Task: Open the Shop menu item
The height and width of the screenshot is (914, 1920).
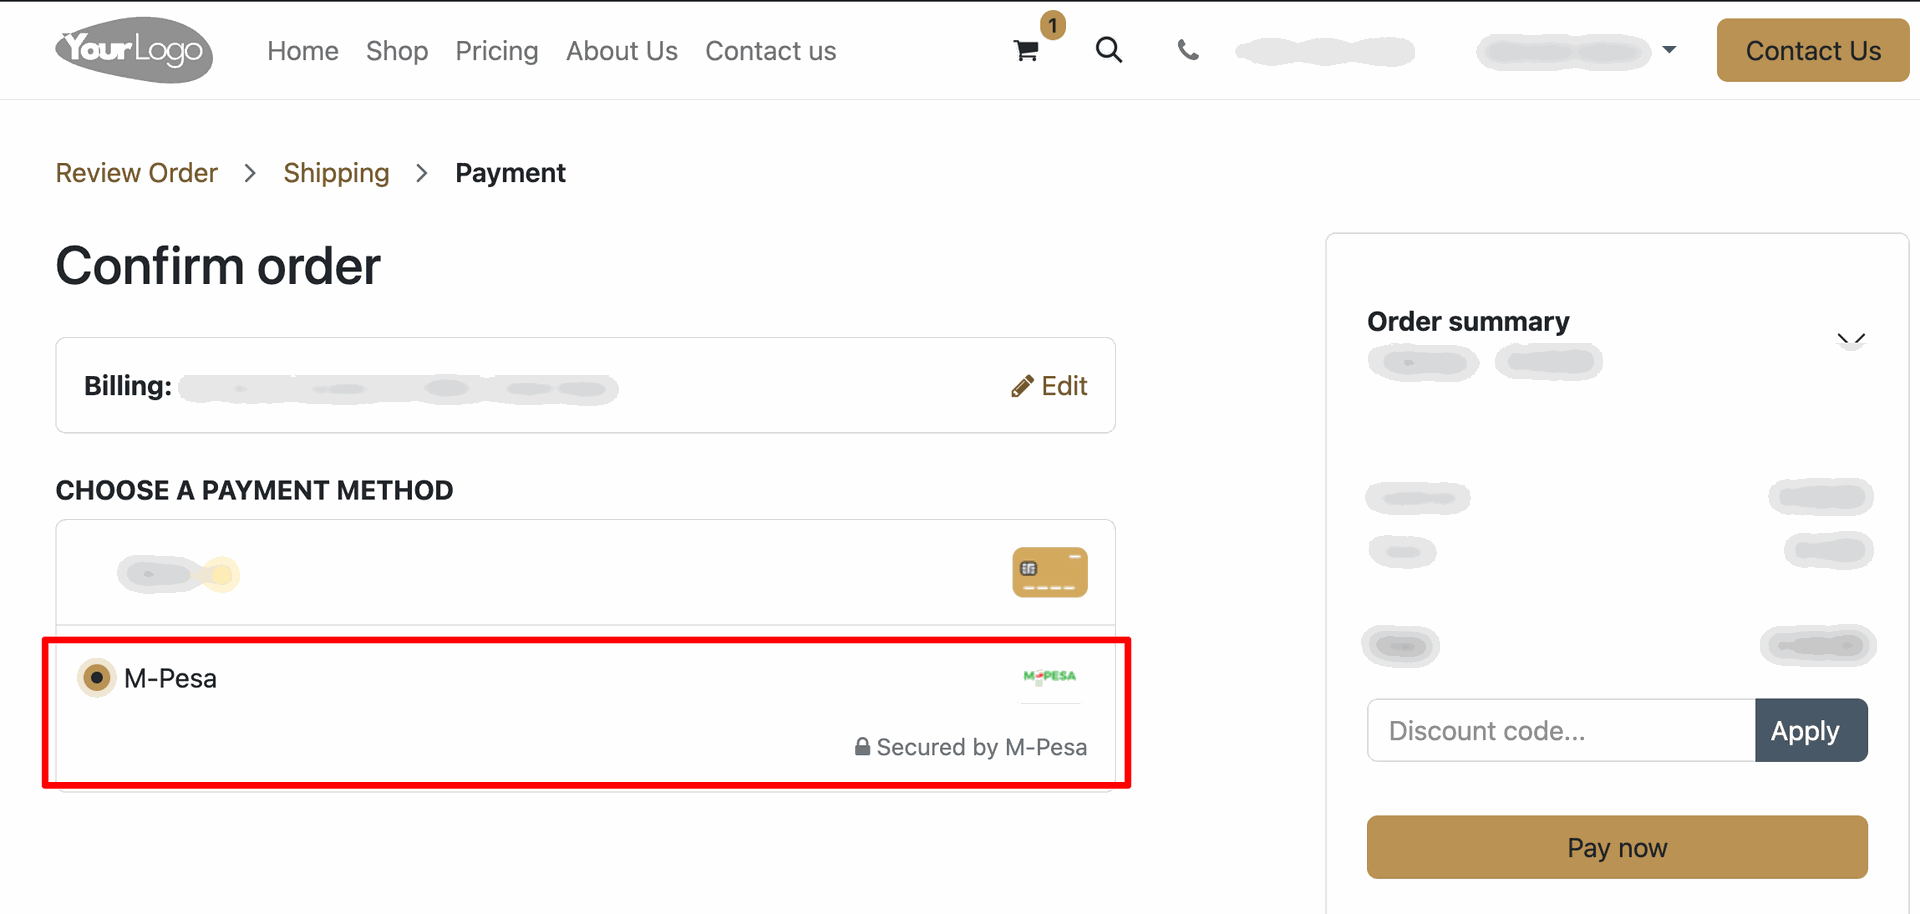Action: point(397,51)
